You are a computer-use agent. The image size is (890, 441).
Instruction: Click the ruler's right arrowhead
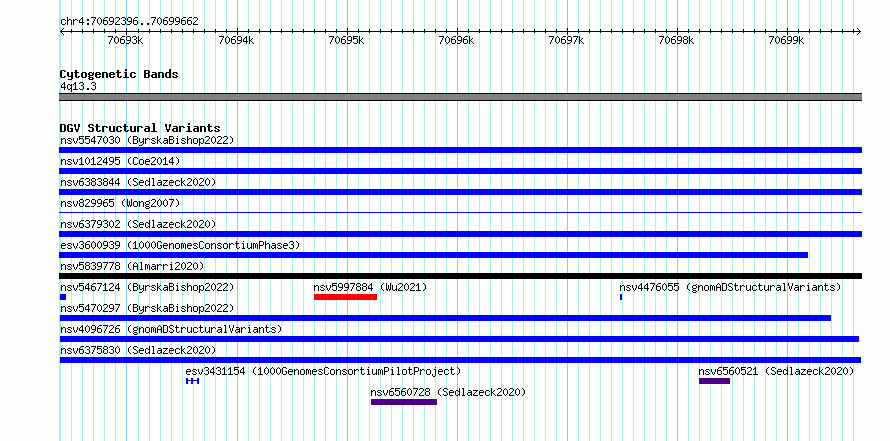[x=859, y=31]
